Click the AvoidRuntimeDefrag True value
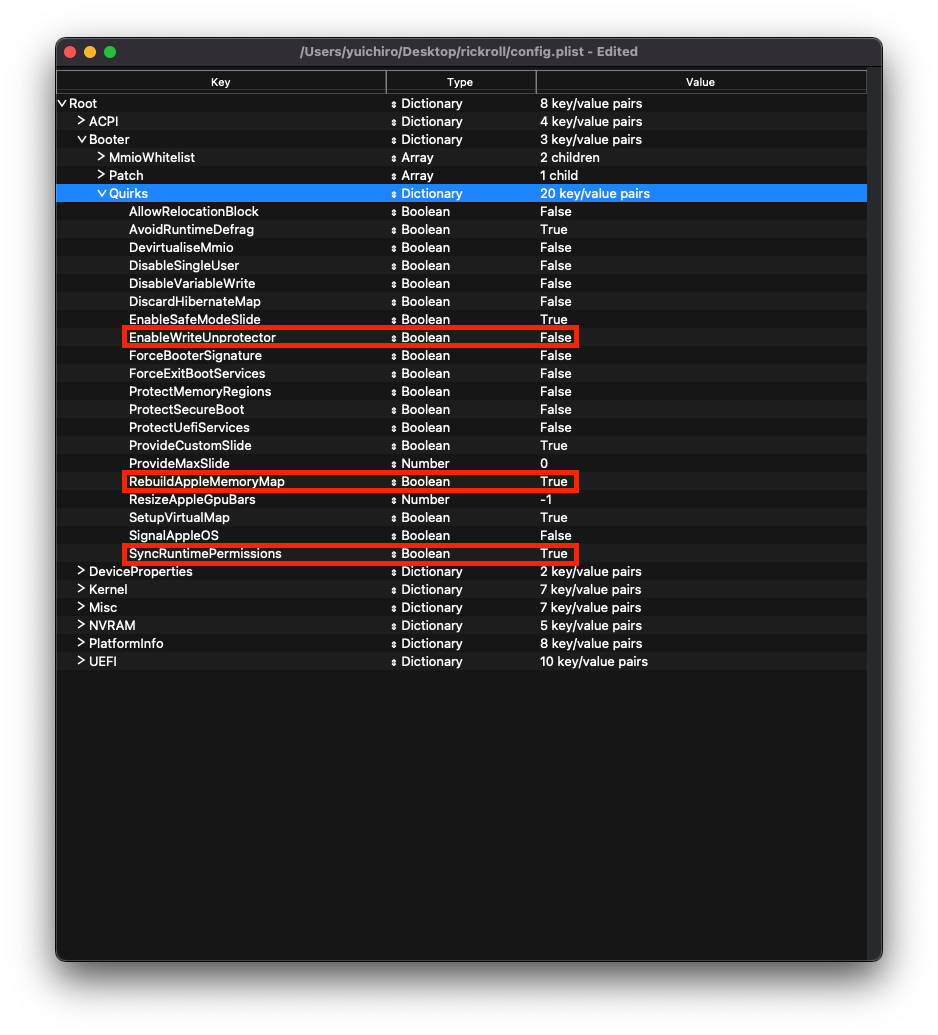938x1035 pixels. (553, 230)
